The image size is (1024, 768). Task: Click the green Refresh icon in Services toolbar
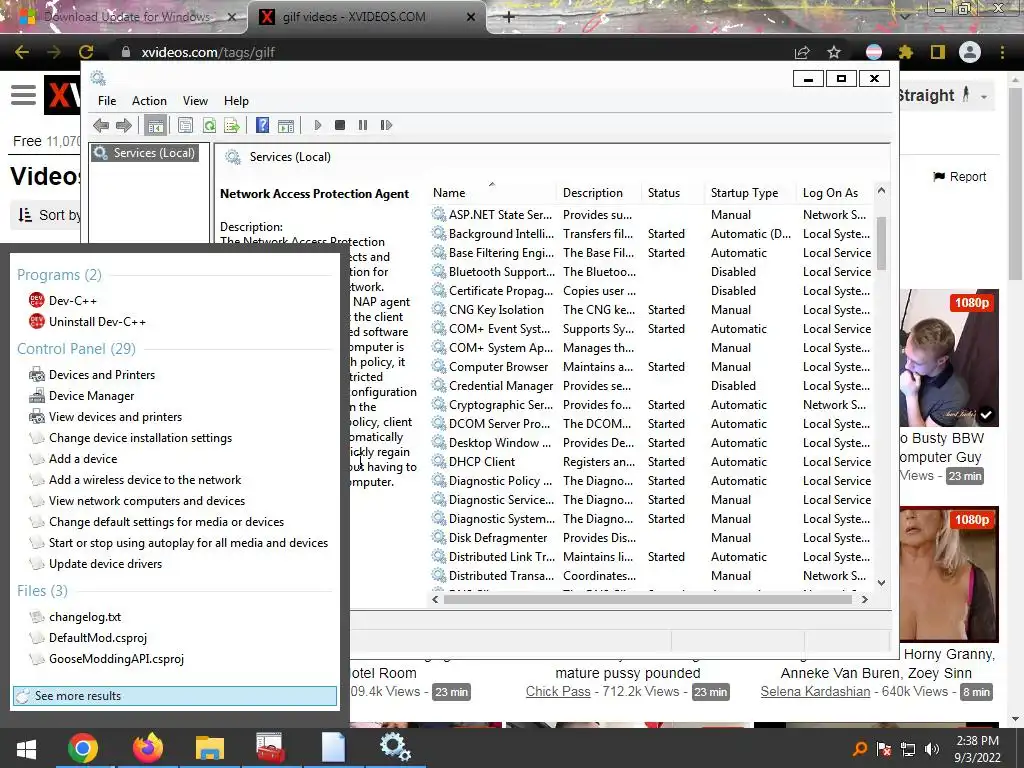point(209,125)
